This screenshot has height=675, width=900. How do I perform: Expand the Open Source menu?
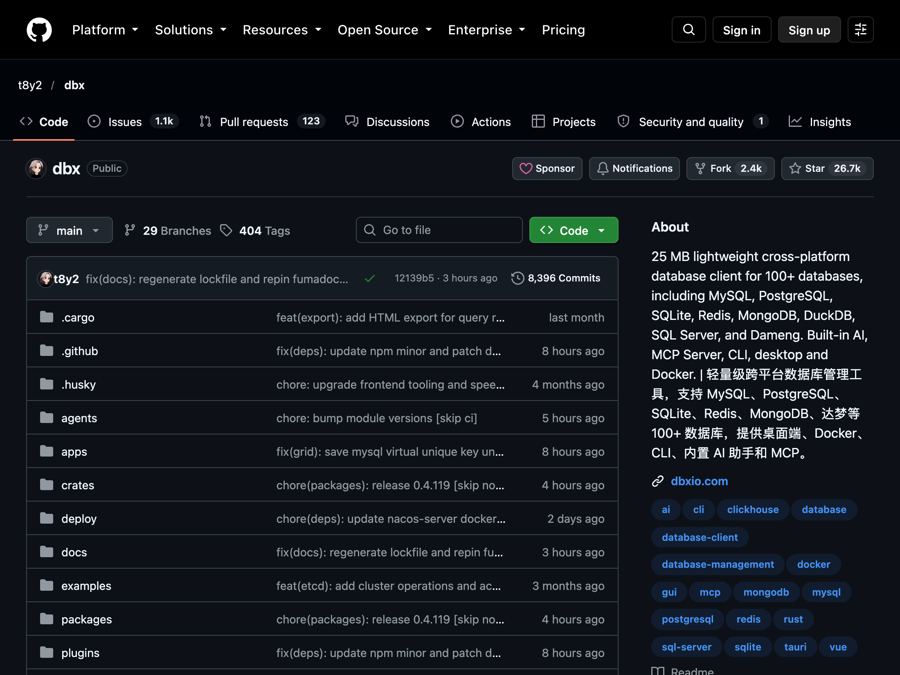(x=385, y=30)
